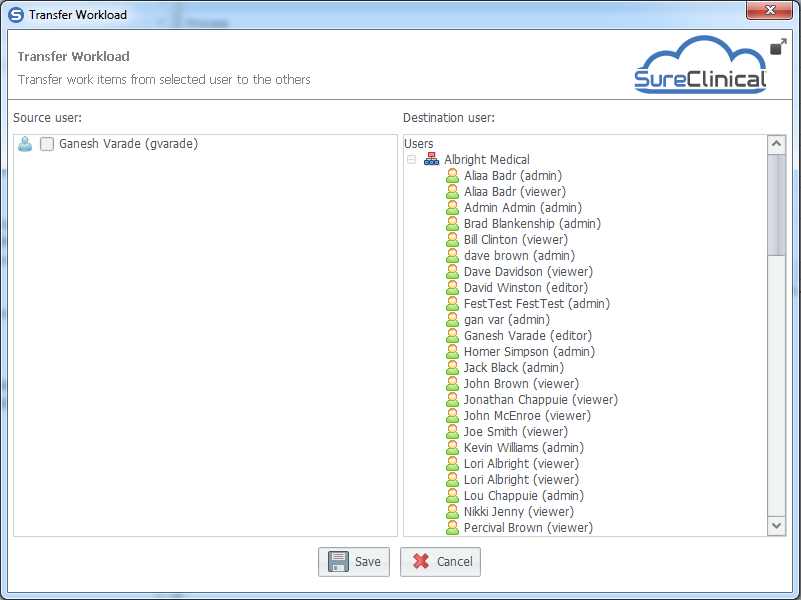Click the SureClinical app icon in title bar
Viewport: 801px width, 600px height.
click(x=16, y=14)
